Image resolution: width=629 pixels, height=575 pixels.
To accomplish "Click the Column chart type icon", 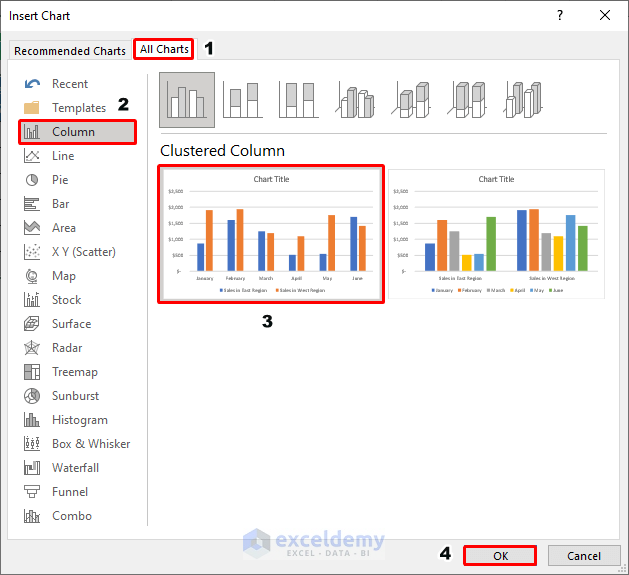I will tap(32, 132).
